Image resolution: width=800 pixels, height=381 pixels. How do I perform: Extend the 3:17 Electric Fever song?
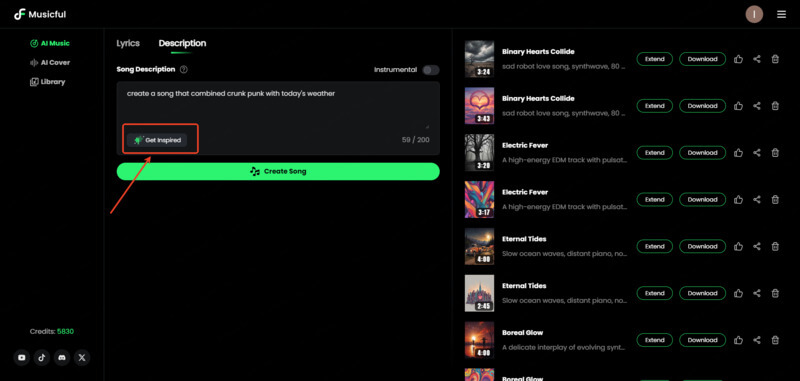pos(655,199)
